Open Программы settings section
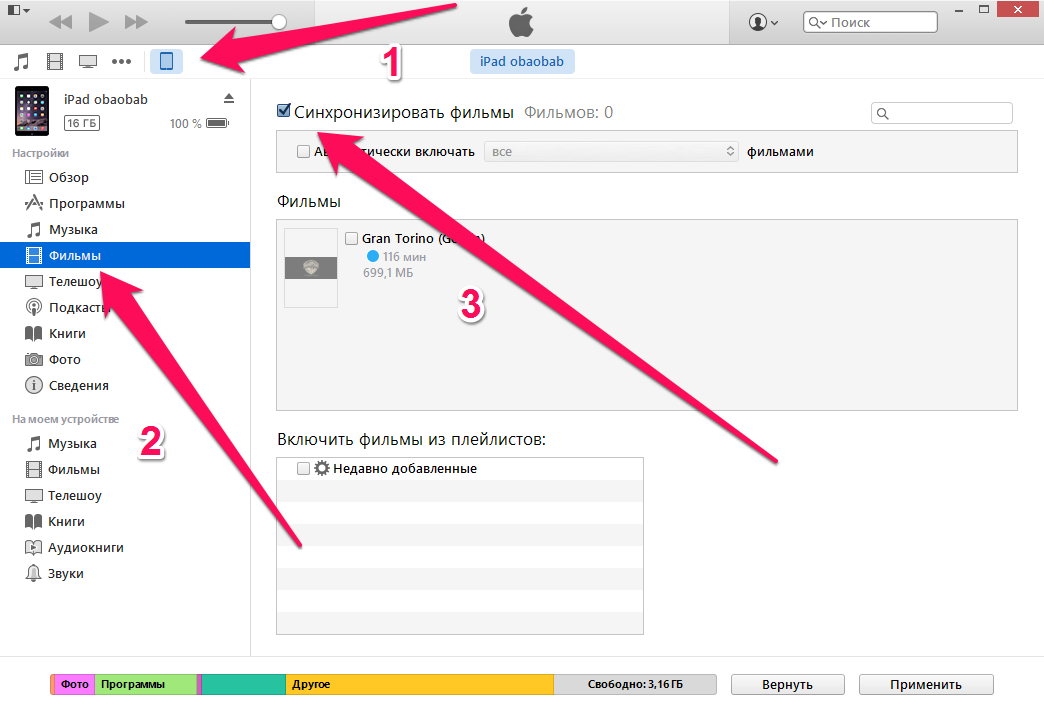Image resolution: width=1044 pixels, height=712 pixels. pos(125,203)
